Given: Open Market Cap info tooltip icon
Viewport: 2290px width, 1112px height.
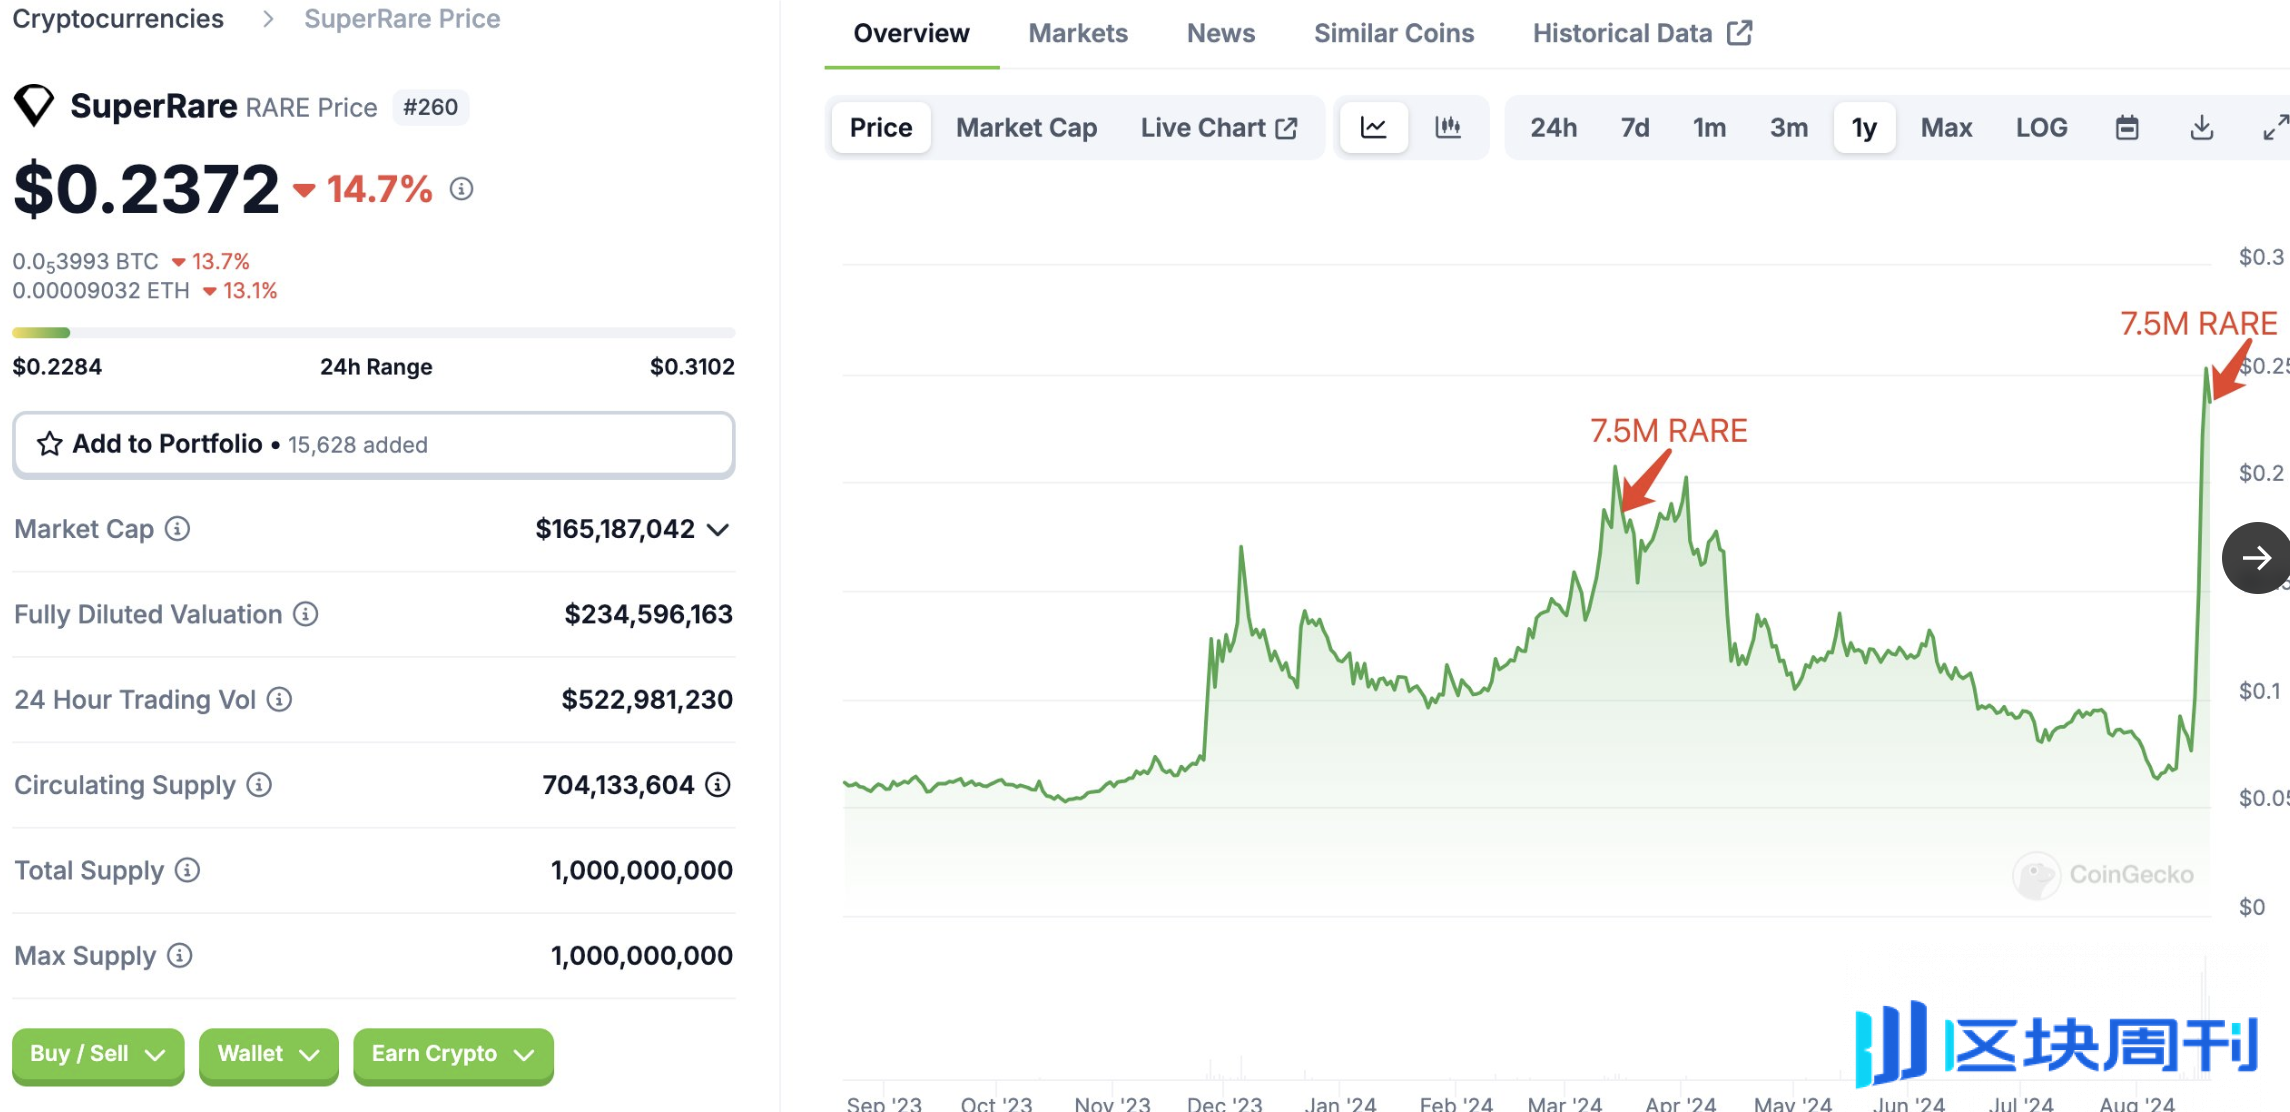Looking at the screenshot, I should pyautogui.click(x=177, y=529).
